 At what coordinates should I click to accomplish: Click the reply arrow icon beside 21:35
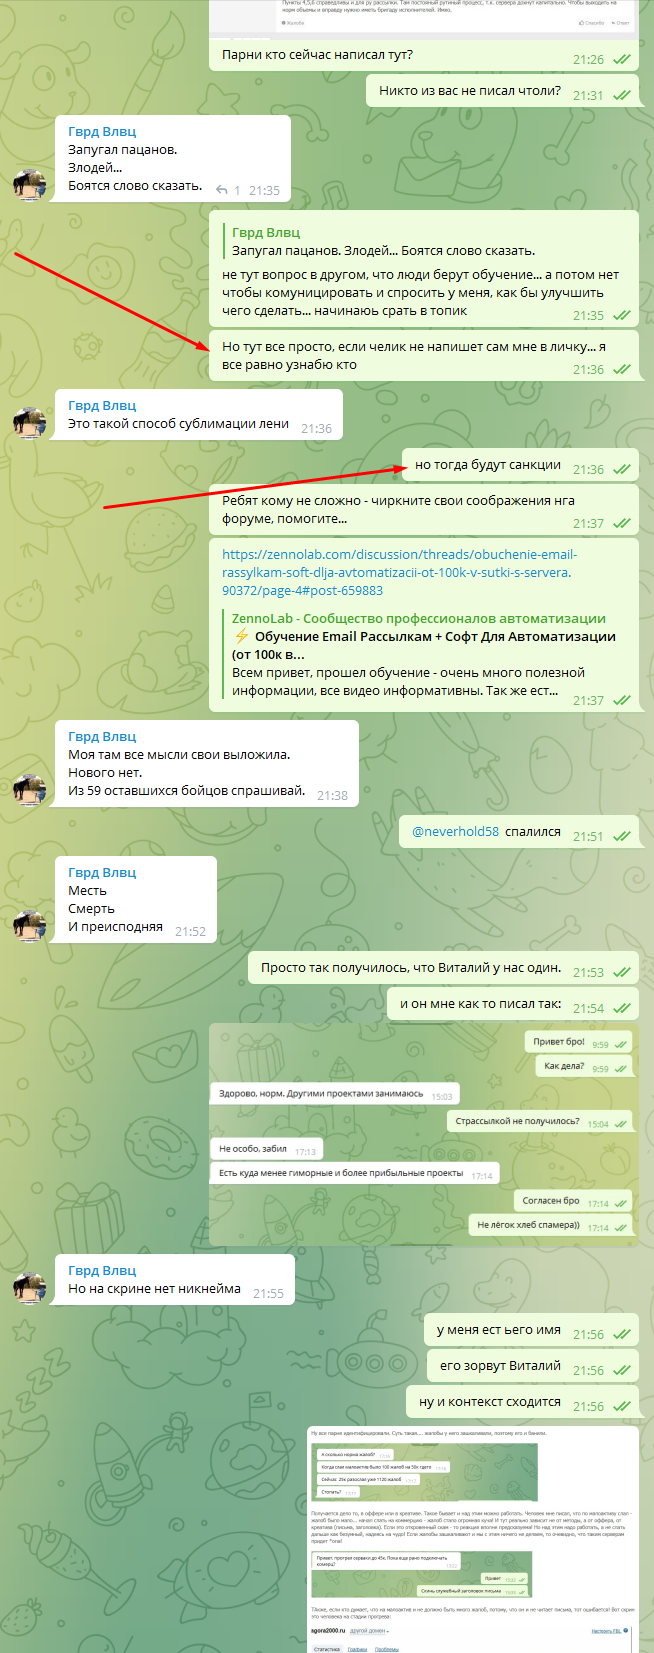pyautogui.click(x=221, y=190)
